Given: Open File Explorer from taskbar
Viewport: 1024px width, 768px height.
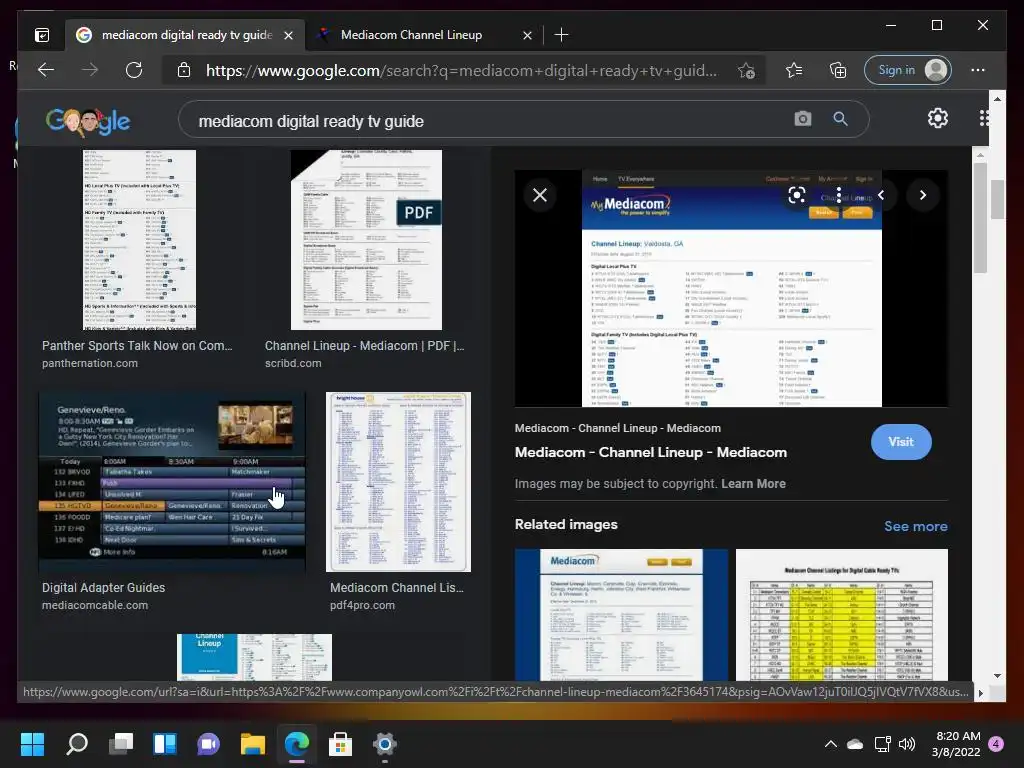Looking at the screenshot, I should tap(253, 744).
